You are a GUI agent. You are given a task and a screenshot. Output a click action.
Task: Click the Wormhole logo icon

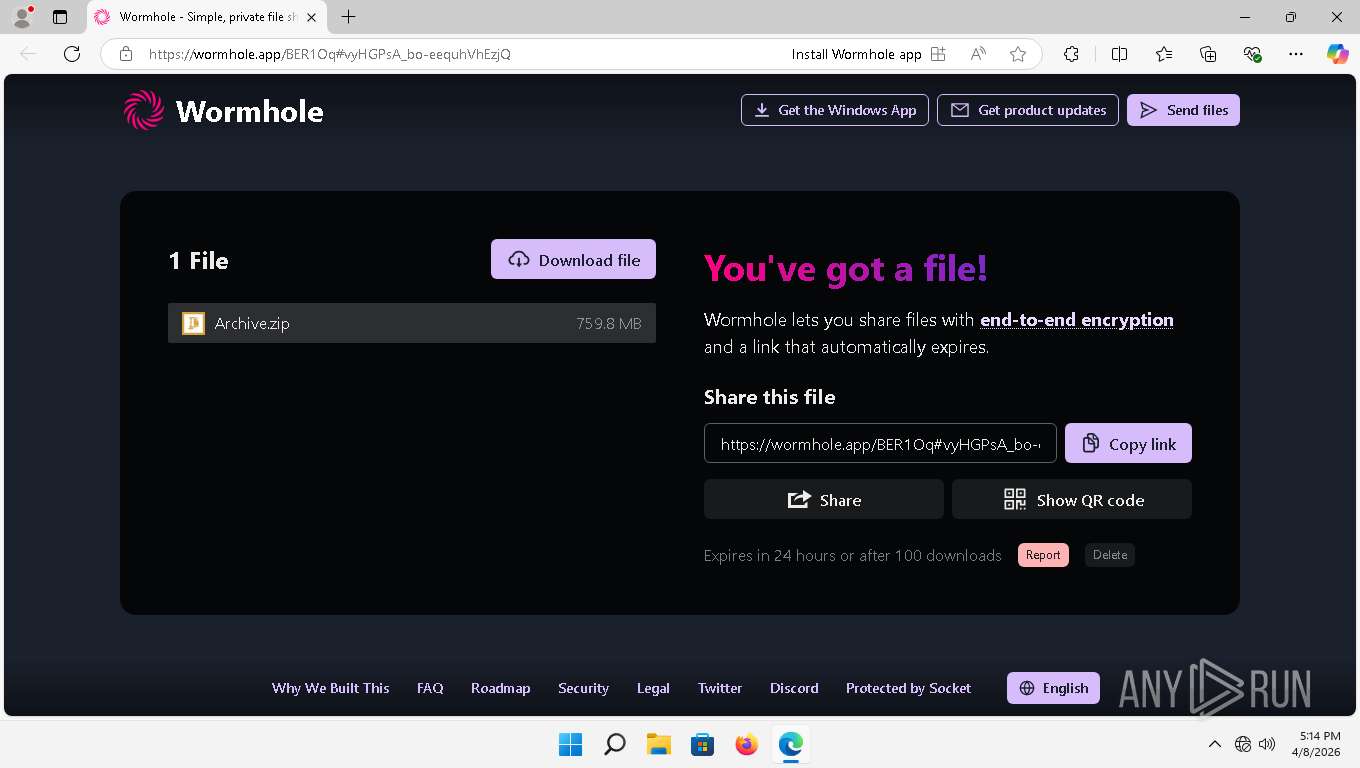143,110
